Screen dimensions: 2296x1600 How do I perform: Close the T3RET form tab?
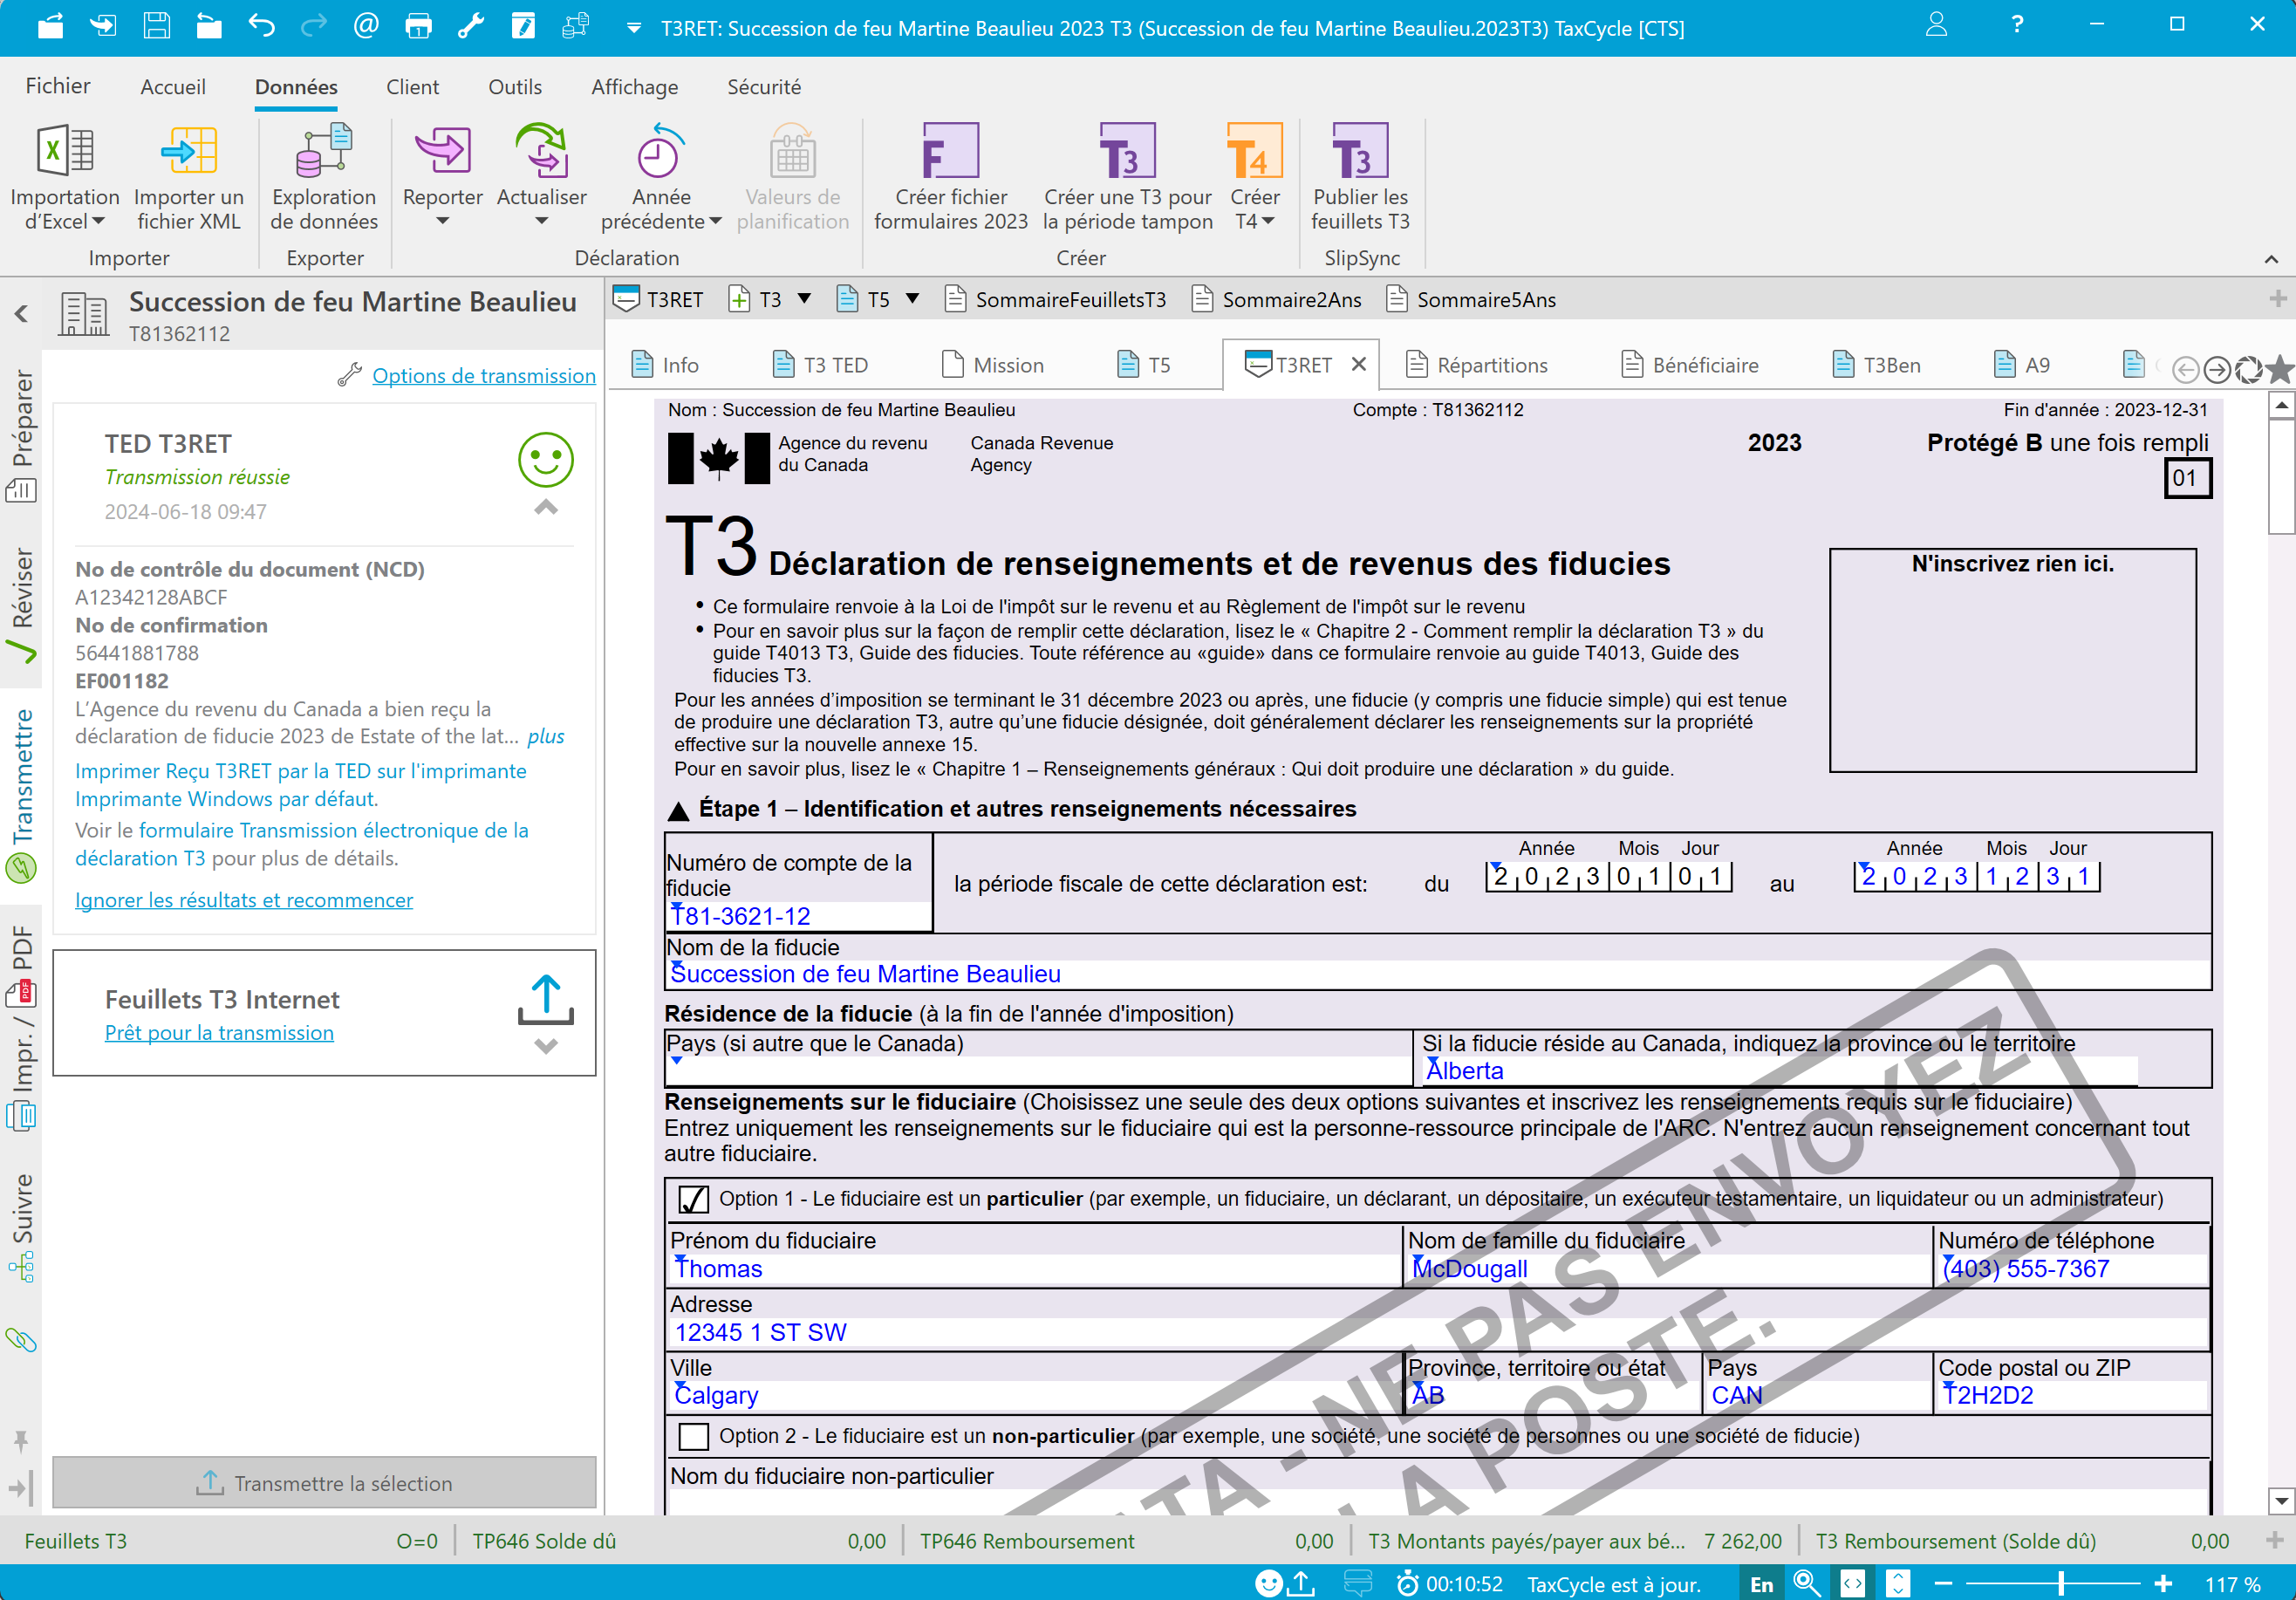pyautogui.click(x=1359, y=364)
